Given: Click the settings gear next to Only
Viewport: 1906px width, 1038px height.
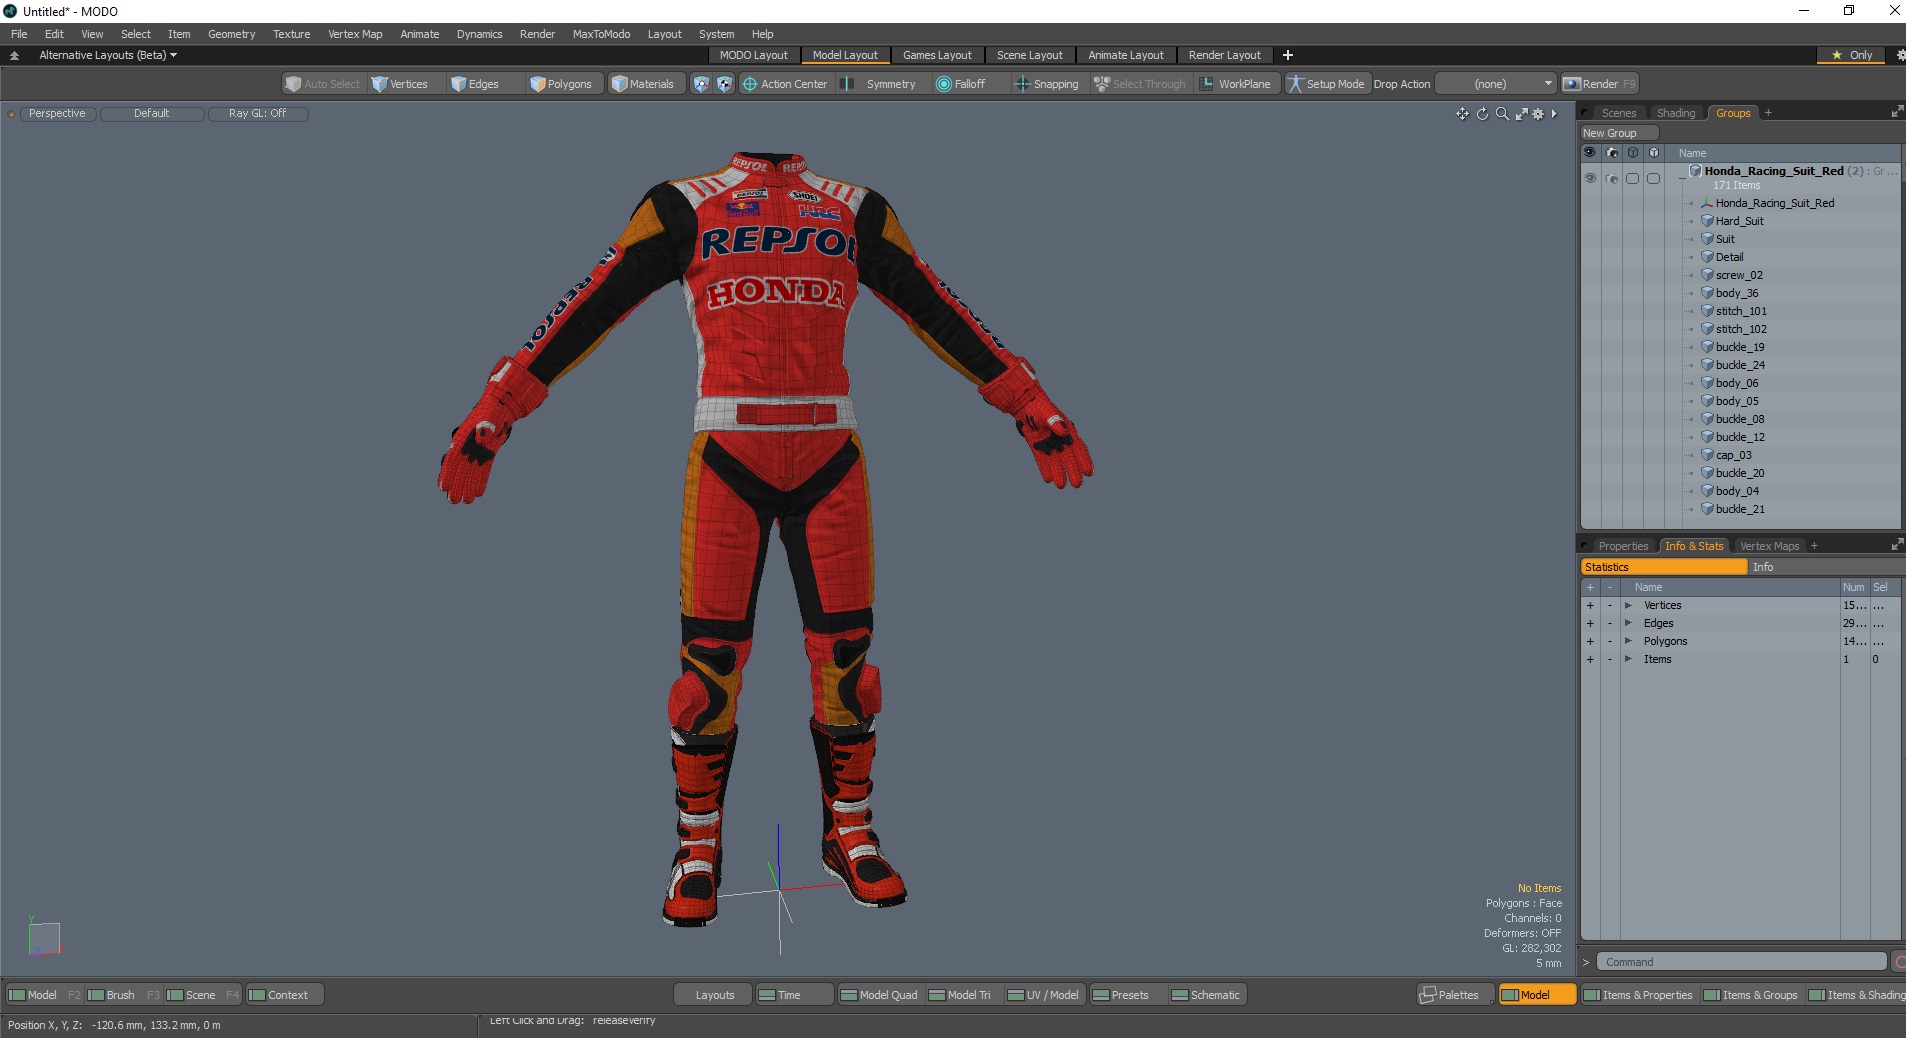Looking at the screenshot, I should pos(1900,55).
